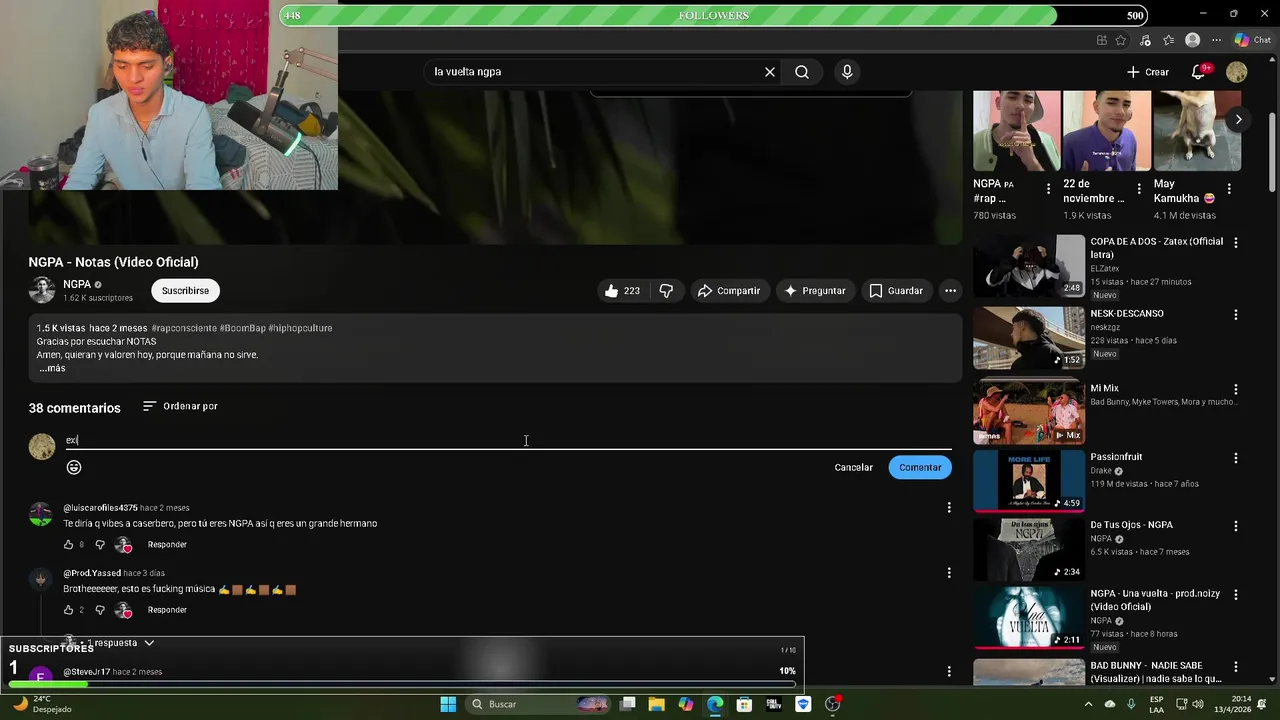Viewport: 1280px width, 720px height.
Task: Cancel the comment with Cancelar
Action: pyautogui.click(x=853, y=467)
